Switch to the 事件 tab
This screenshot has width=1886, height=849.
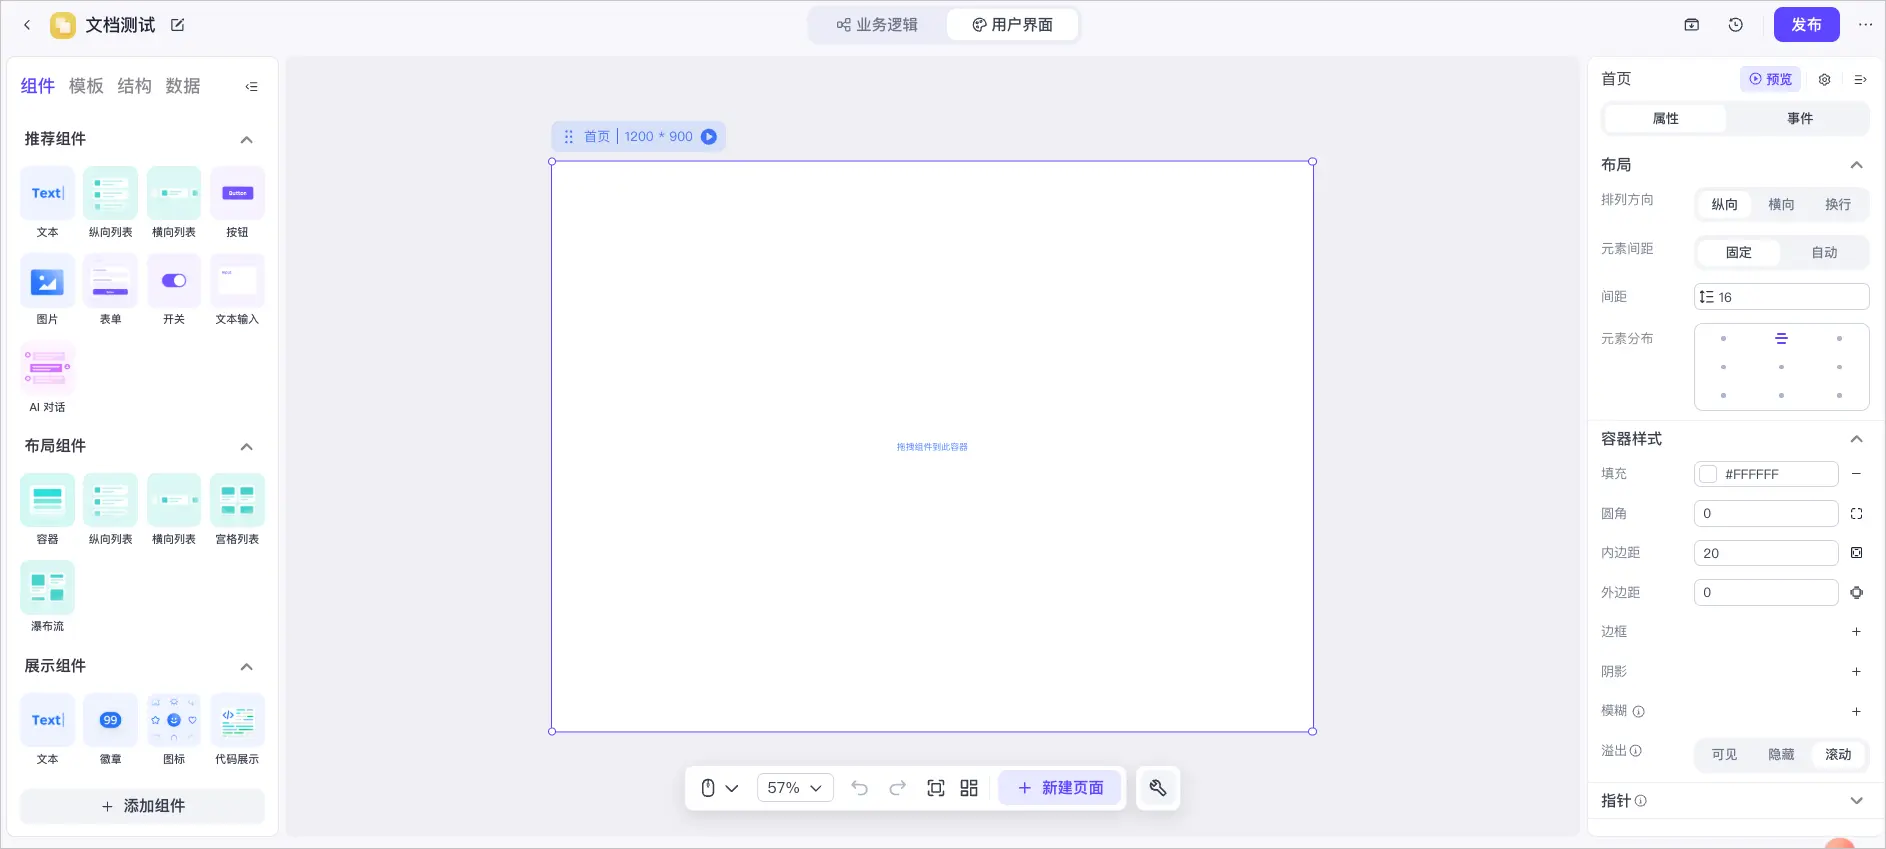(x=1800, y=118)
